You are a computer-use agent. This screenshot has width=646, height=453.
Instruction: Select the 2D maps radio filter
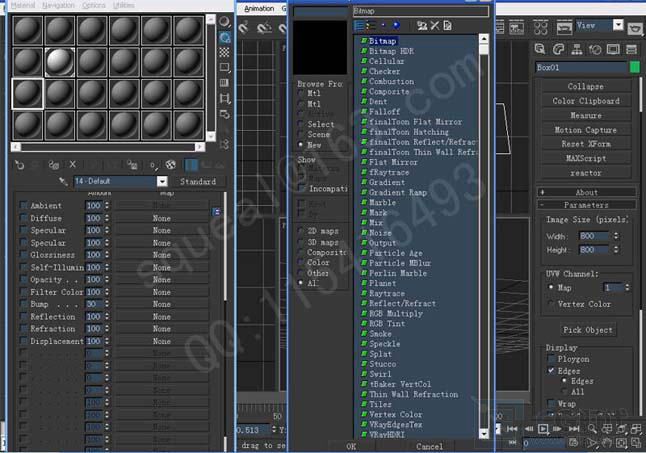[x=301, y=231]
